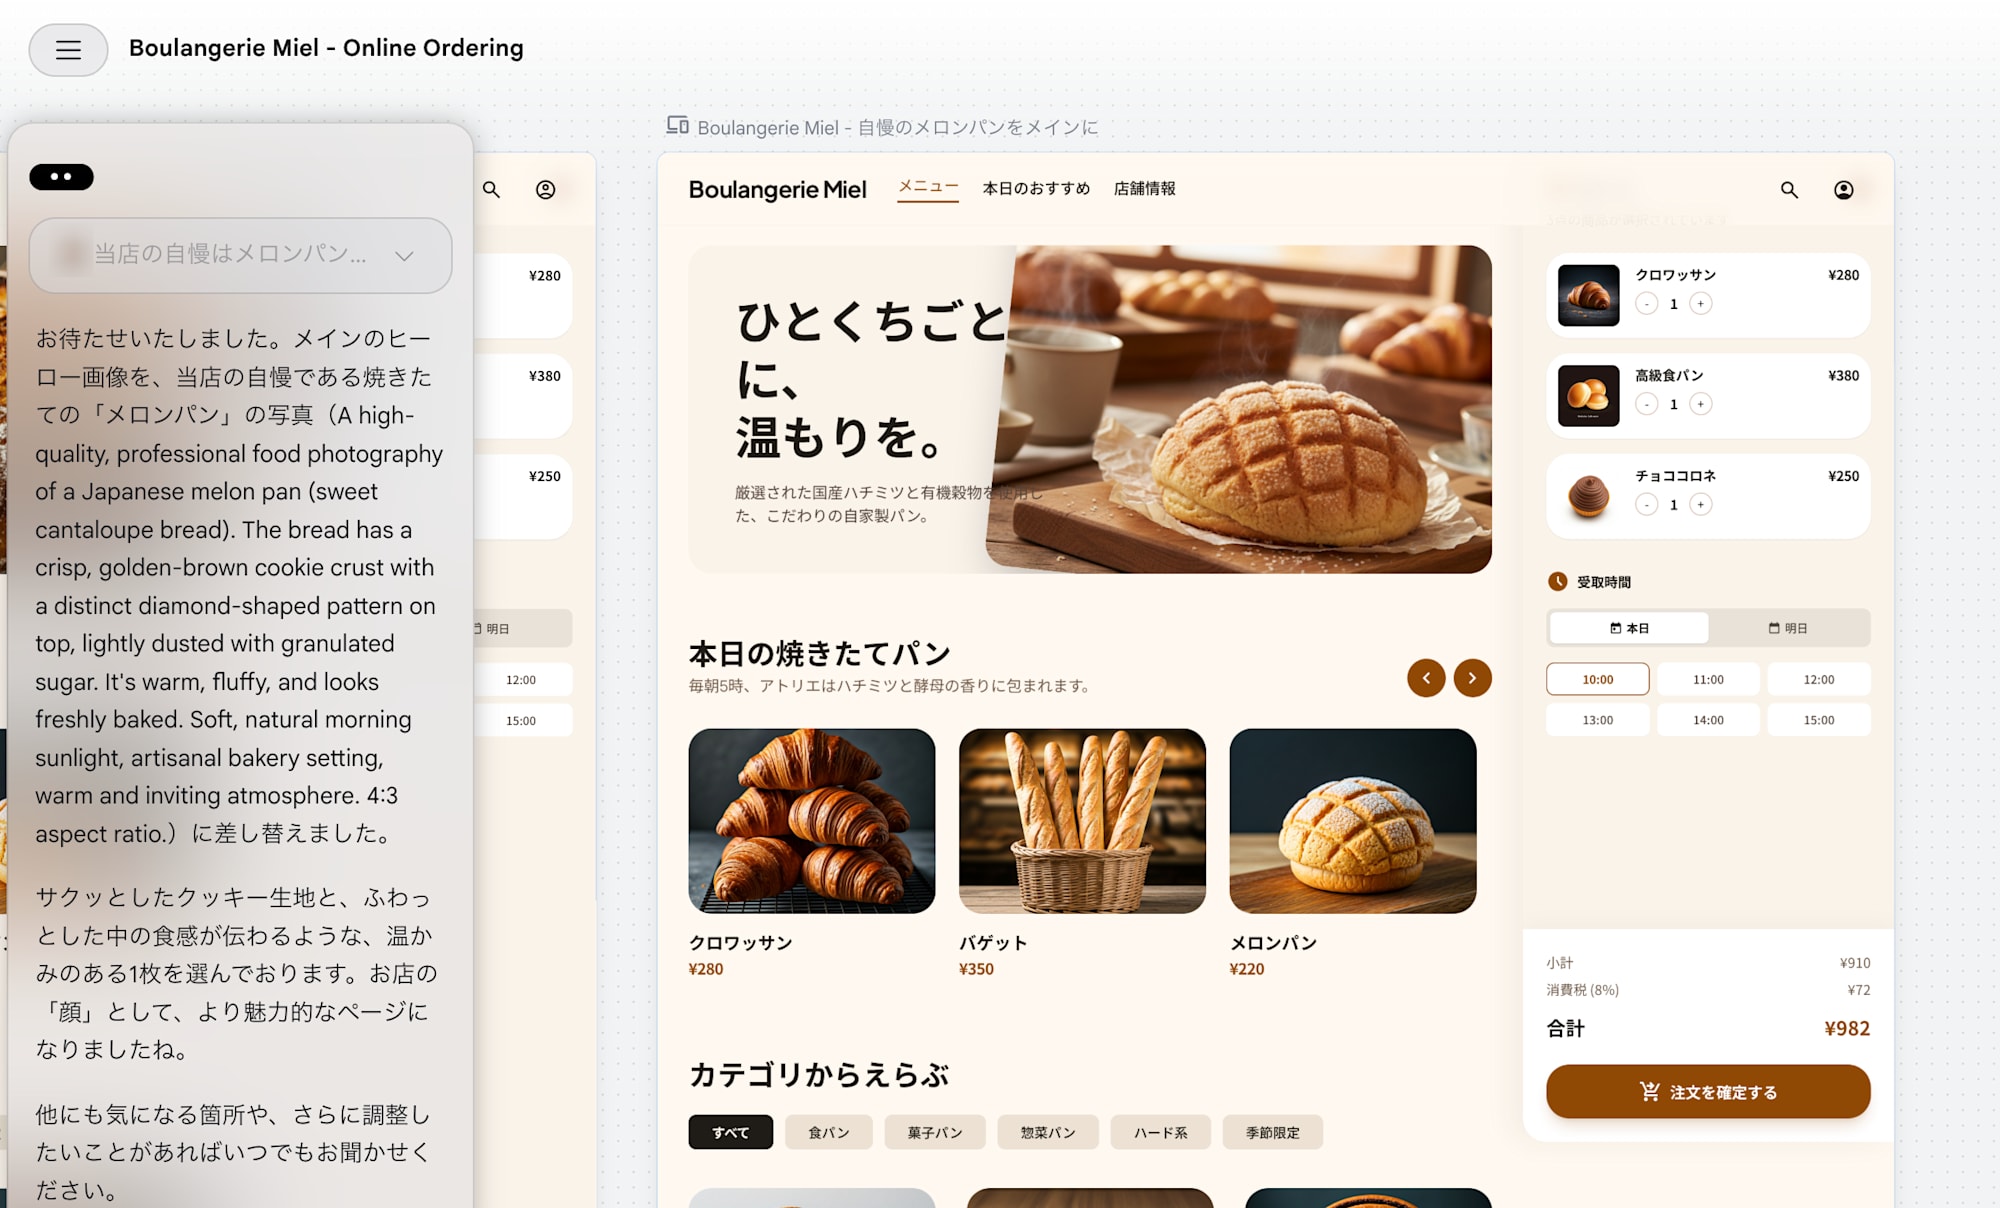Open the 店舗情報 navigation item
2000x1208 pixels.
(1145, 188)
